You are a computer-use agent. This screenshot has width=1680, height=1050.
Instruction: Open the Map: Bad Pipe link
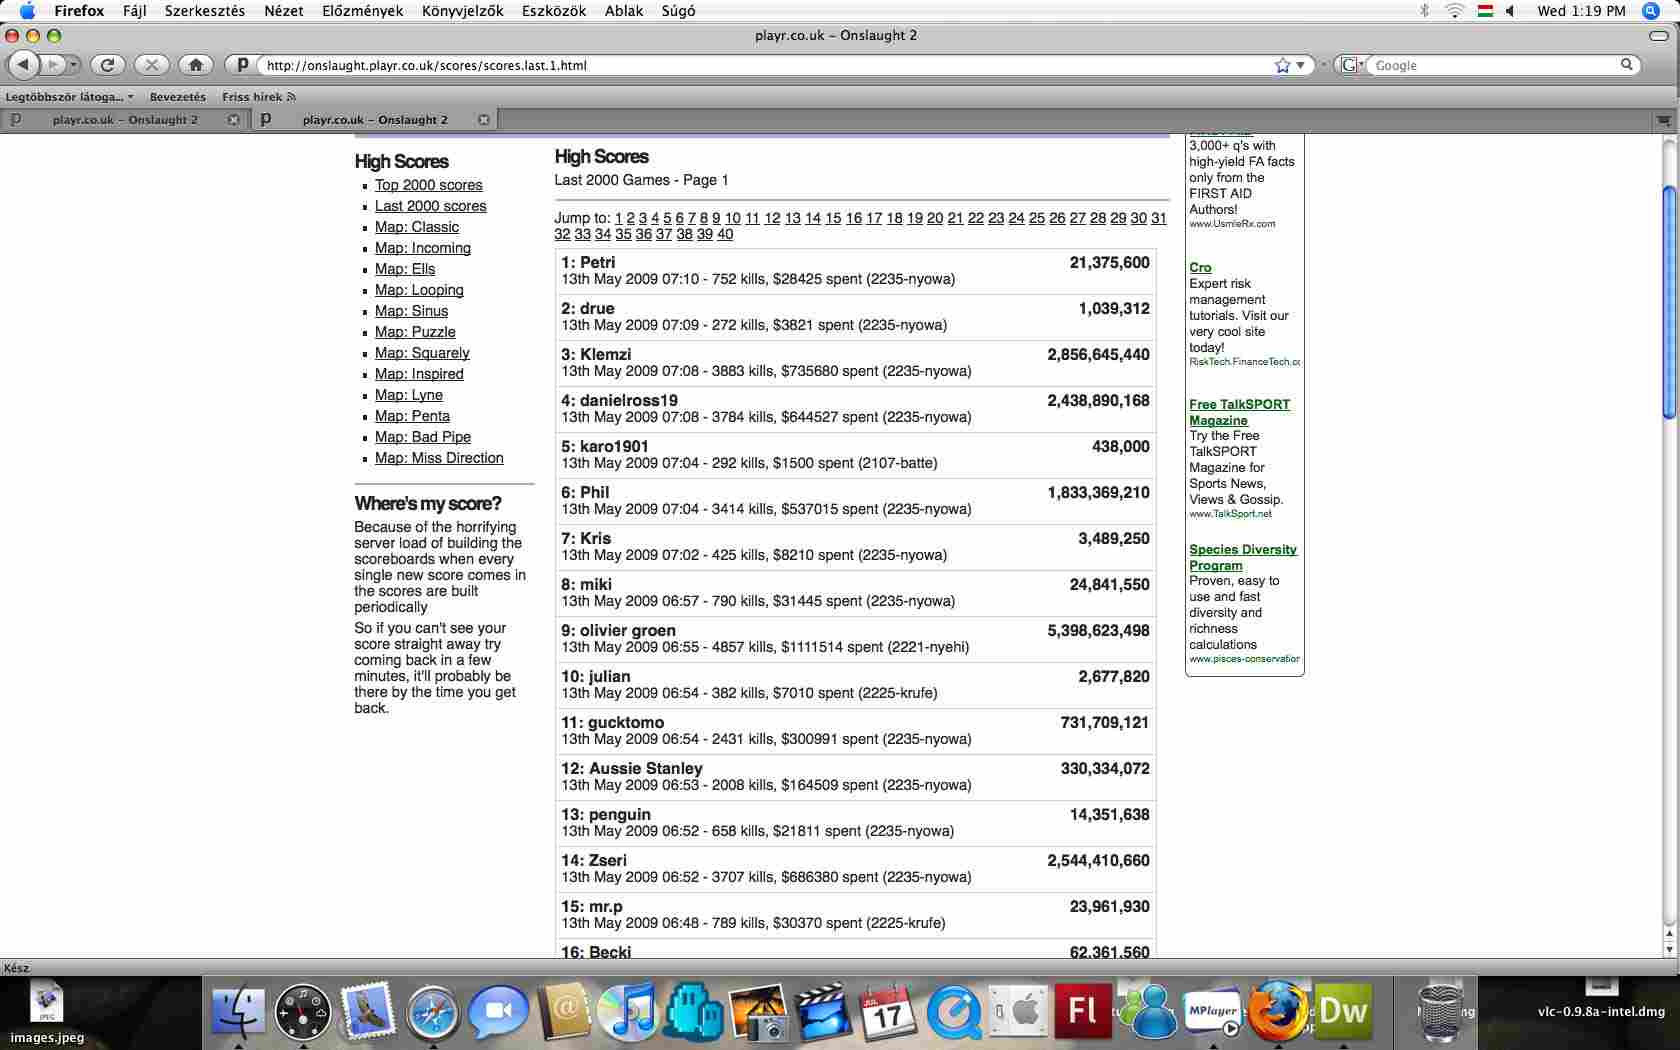(x=422, y=437)
